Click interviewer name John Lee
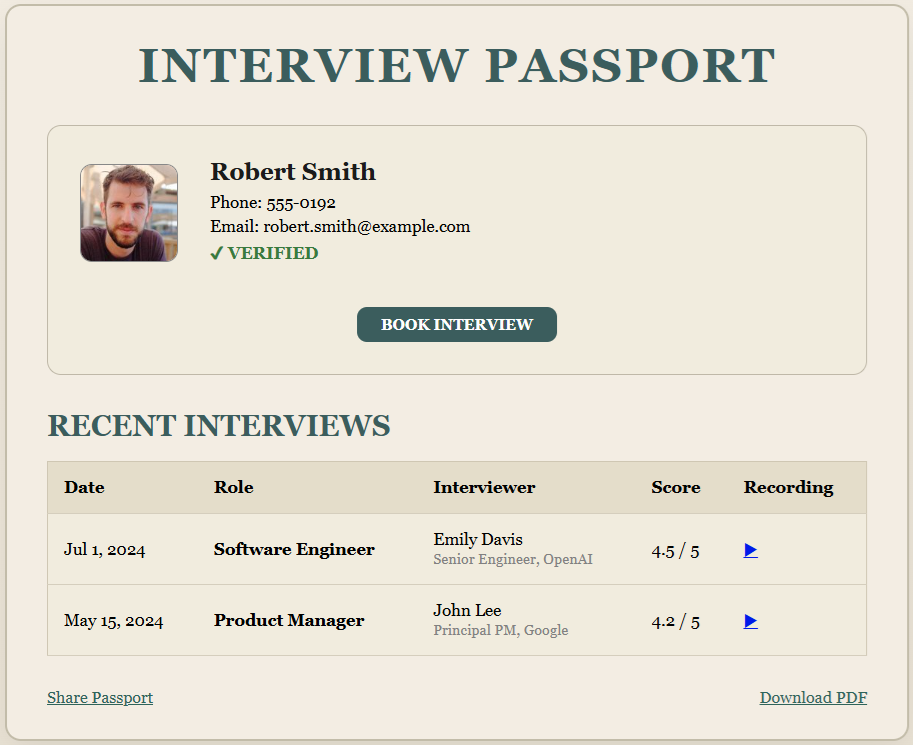Viewport: 913px width, 745px height. tap(467, 611)
